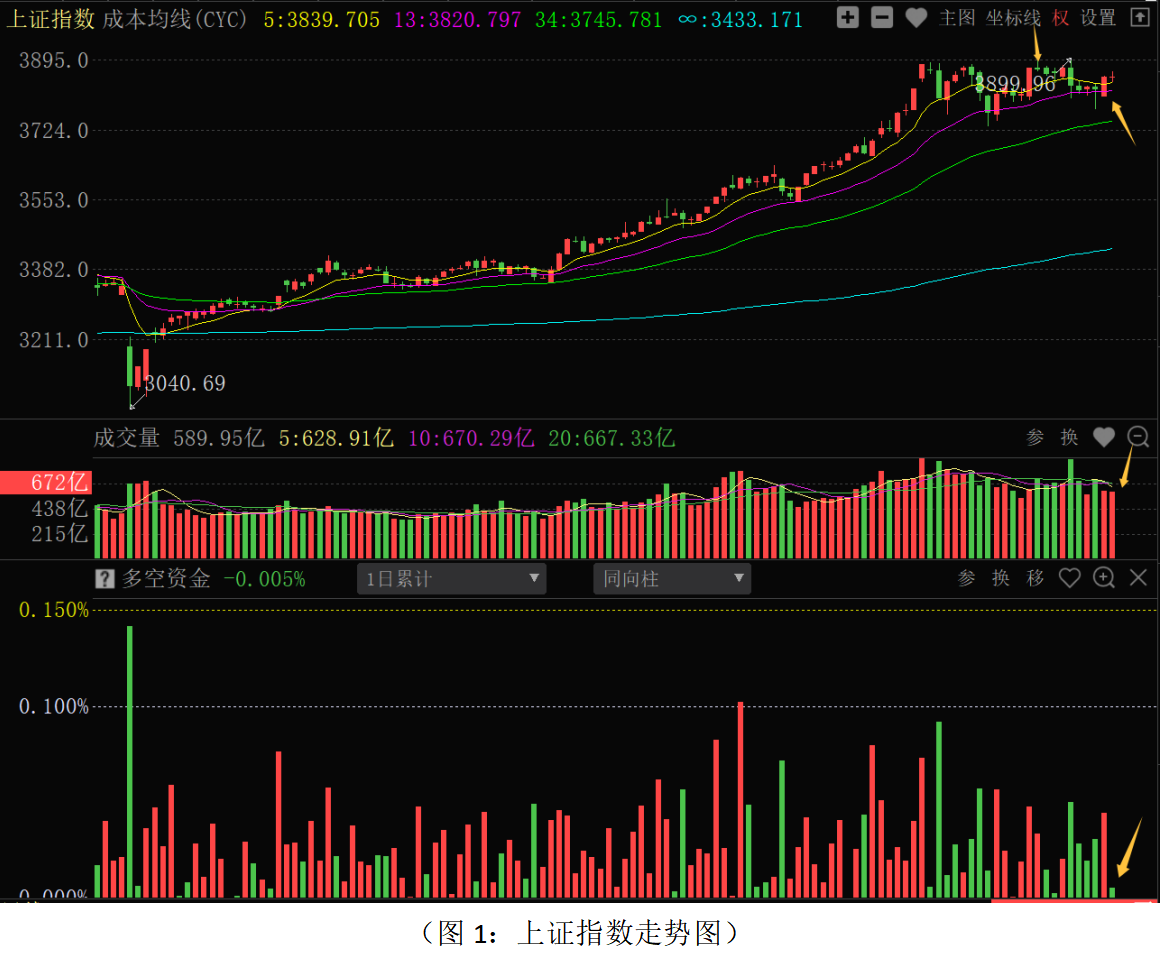1162x955 pixels.
Task: Click the upload arrow icon at top right
Action: 1140,18
